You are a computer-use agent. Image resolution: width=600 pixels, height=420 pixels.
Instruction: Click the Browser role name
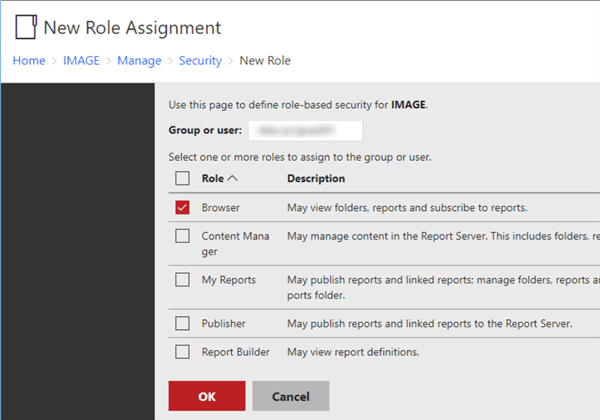point(221,208)
